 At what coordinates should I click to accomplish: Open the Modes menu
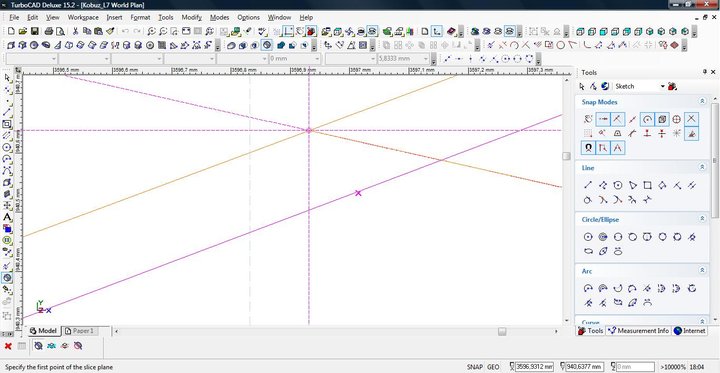tap(219, 17)
